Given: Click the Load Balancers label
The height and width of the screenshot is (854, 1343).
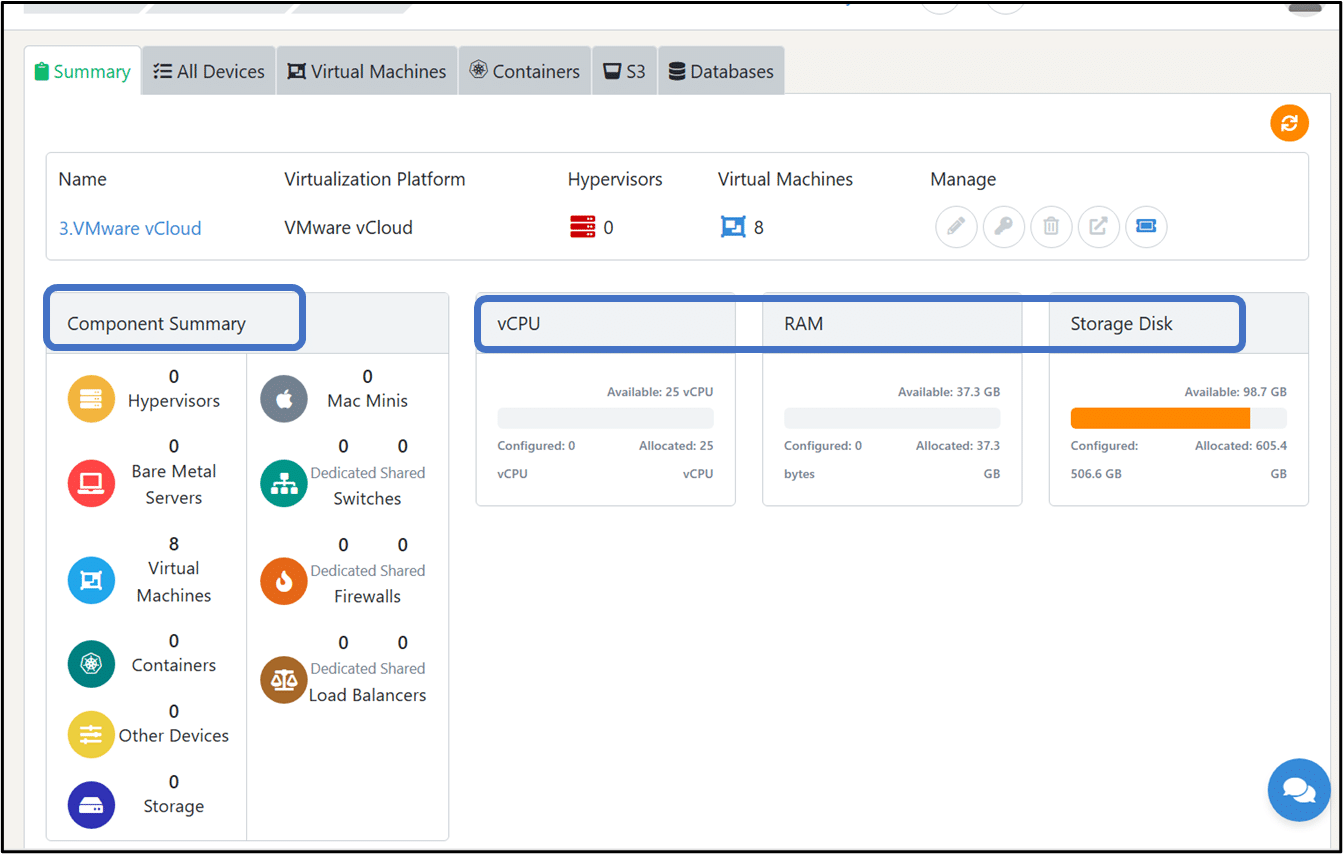Looking at the screenshot, I should pyautogui.click(x=367, y=695).
